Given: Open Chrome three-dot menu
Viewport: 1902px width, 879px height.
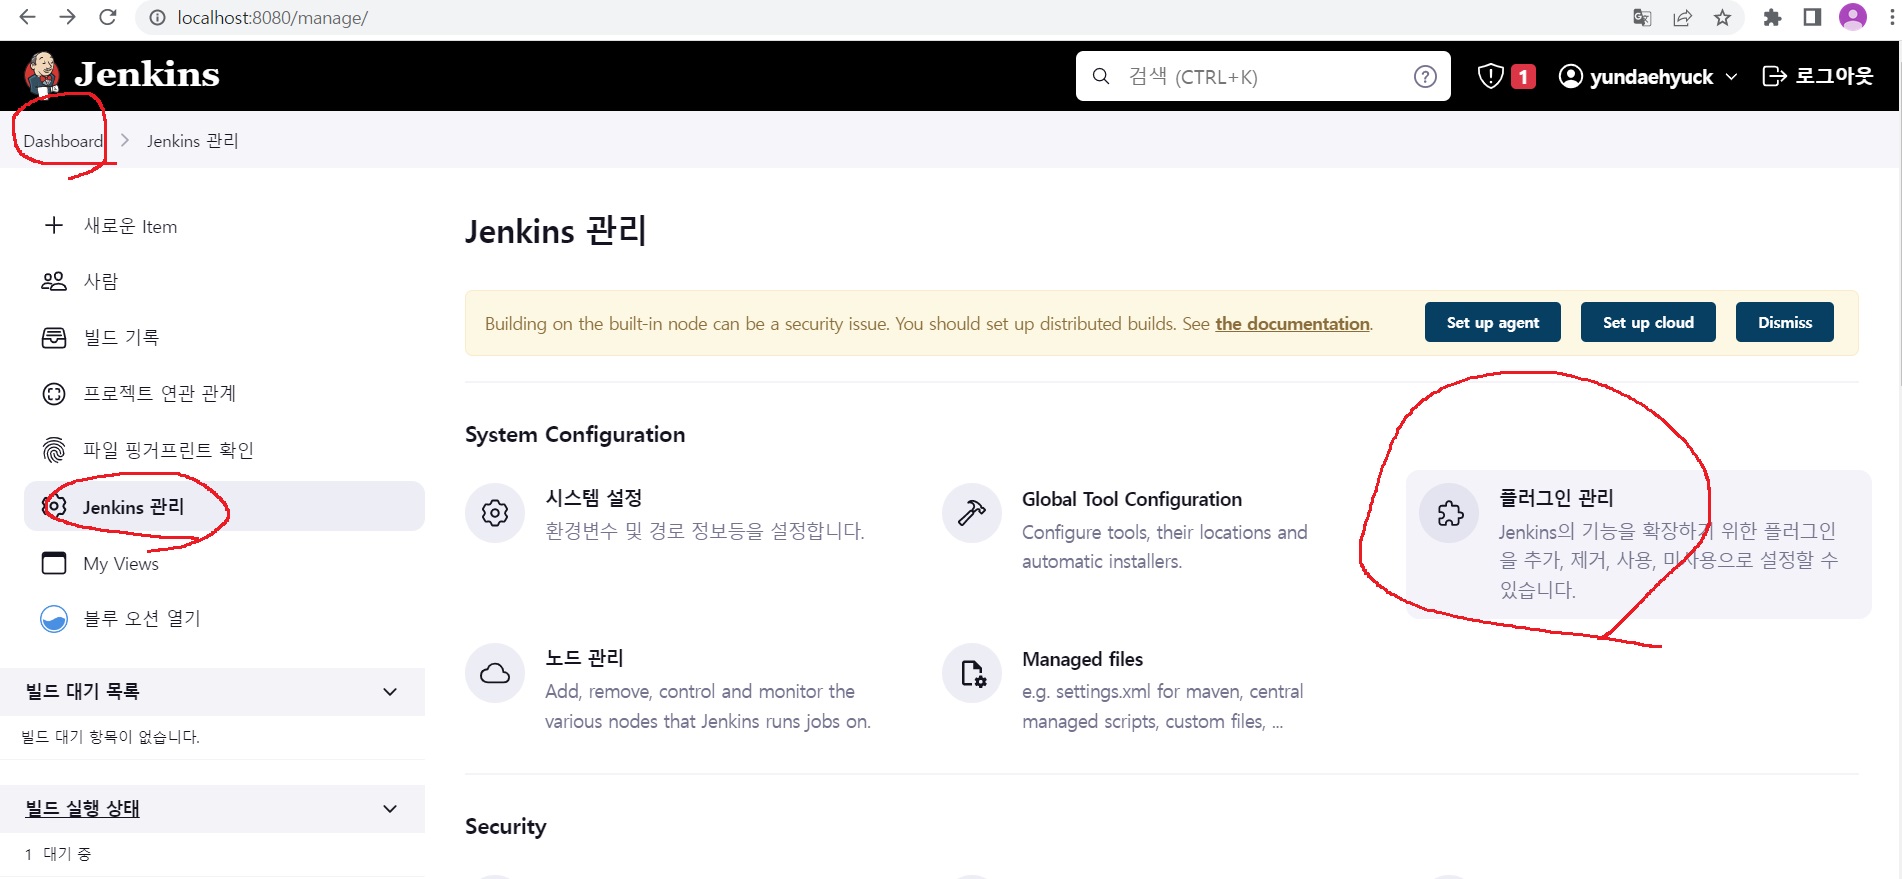Looking at the screenshot, I should click(x=1892, y=18).
